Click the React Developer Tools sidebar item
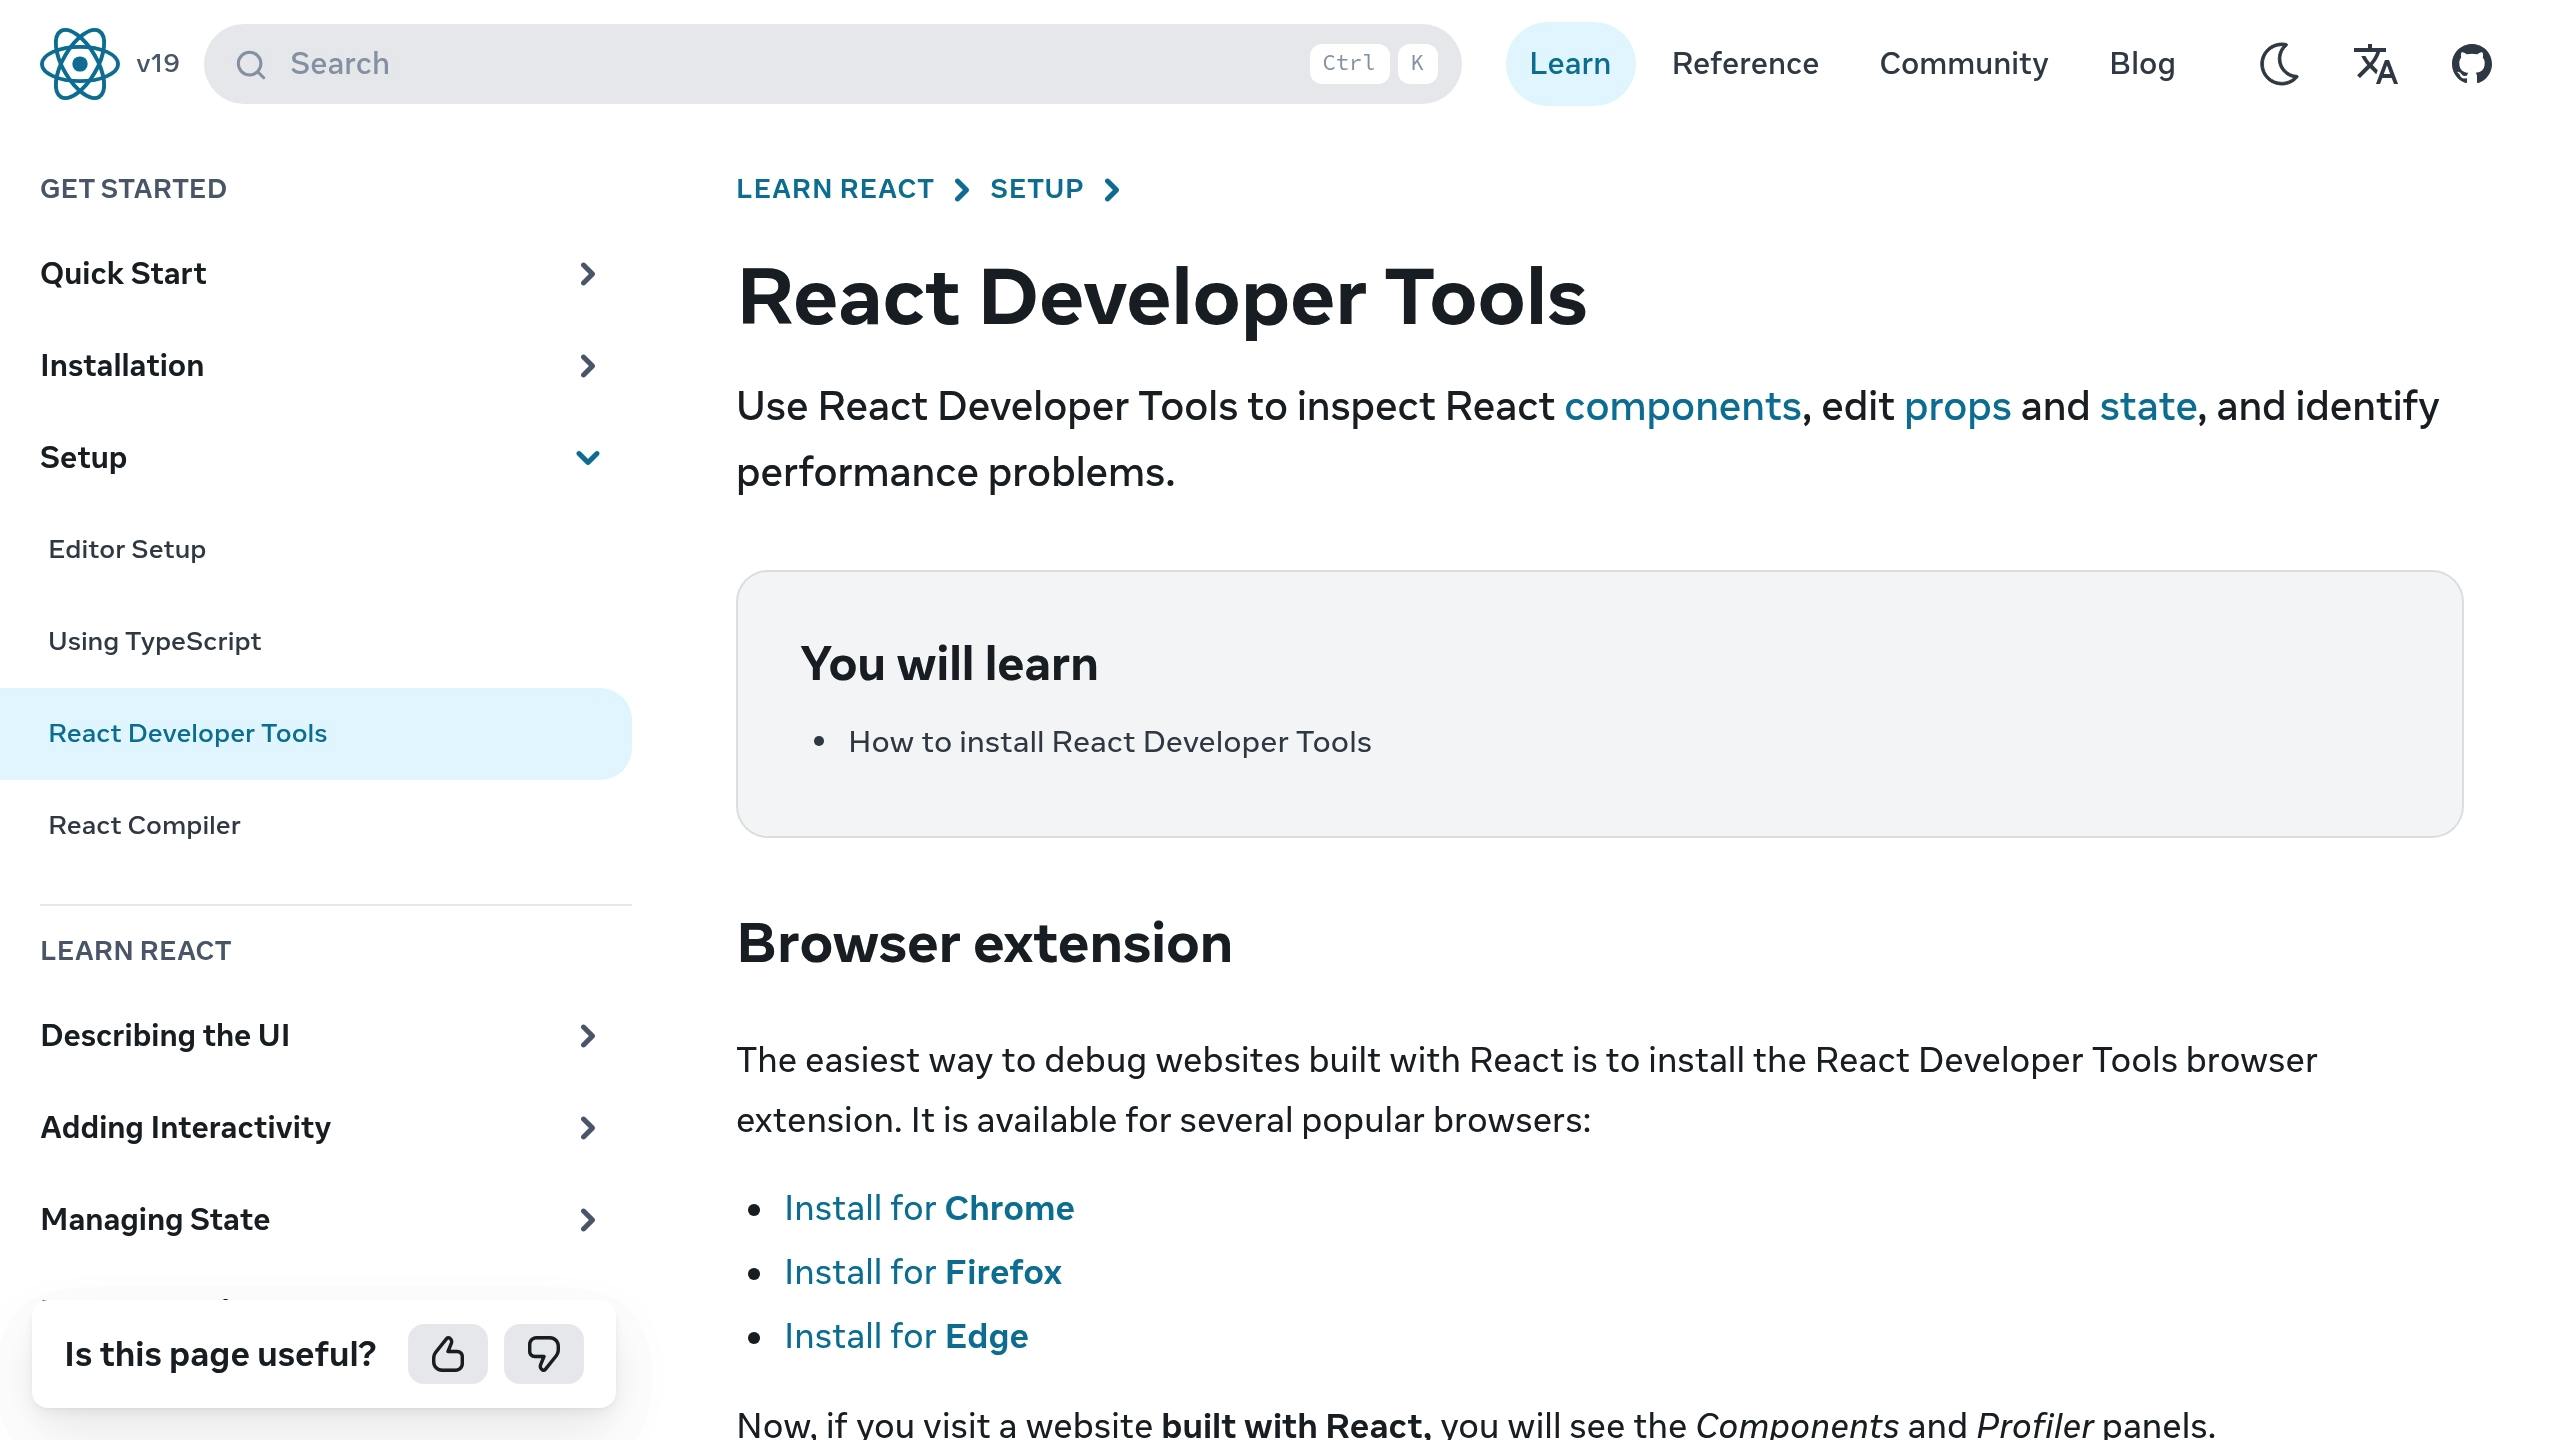The width and height of the screenshot is (2560, 1440). pyautogui.click(x=188, y=733)
